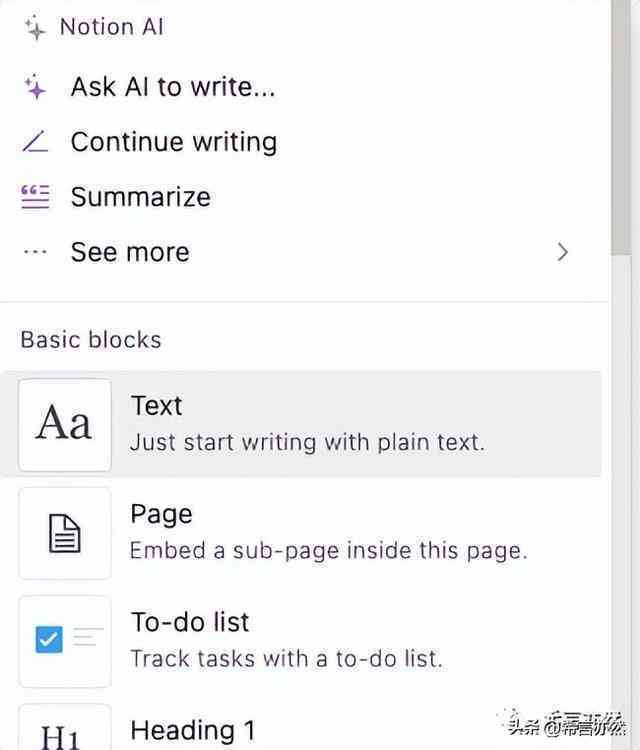640x750 pixels.
Task: Click the blue To-do checkbox icon
Action: click(49, 639)
